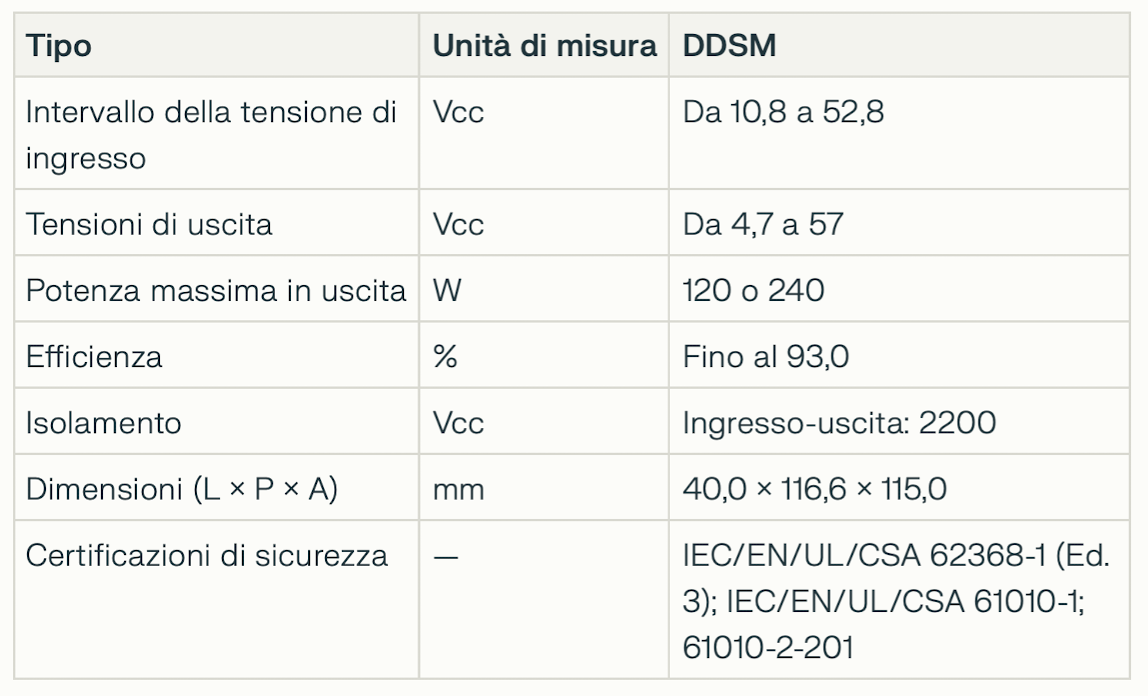
Task: Click the Efficienza row label
Action: (94, 356)
